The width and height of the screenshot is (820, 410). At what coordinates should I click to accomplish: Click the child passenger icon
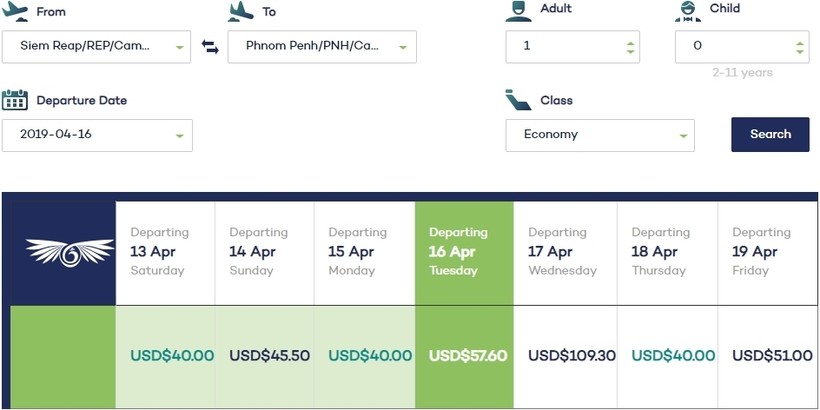[x=687, y=10]
